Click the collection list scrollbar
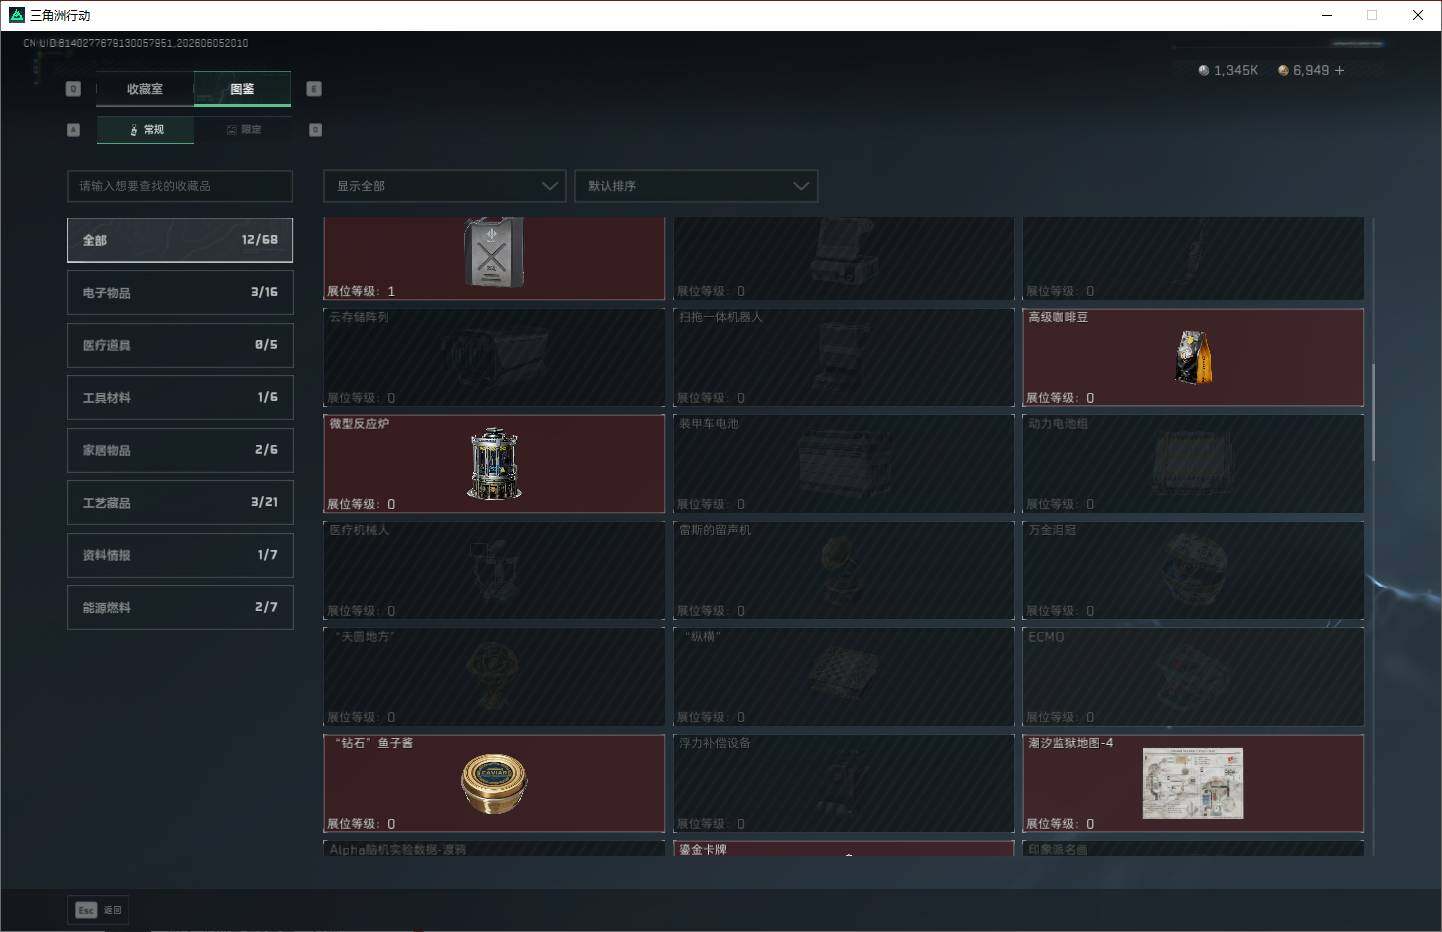This screenshot has height=932, width=1442. [1373, 412]
